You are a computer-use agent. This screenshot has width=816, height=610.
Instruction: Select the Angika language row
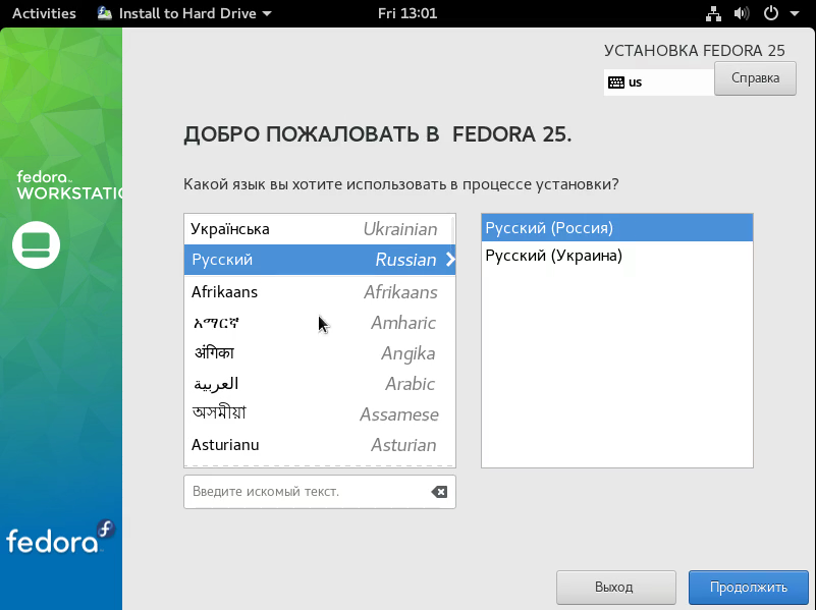click(x=320, y=353)
